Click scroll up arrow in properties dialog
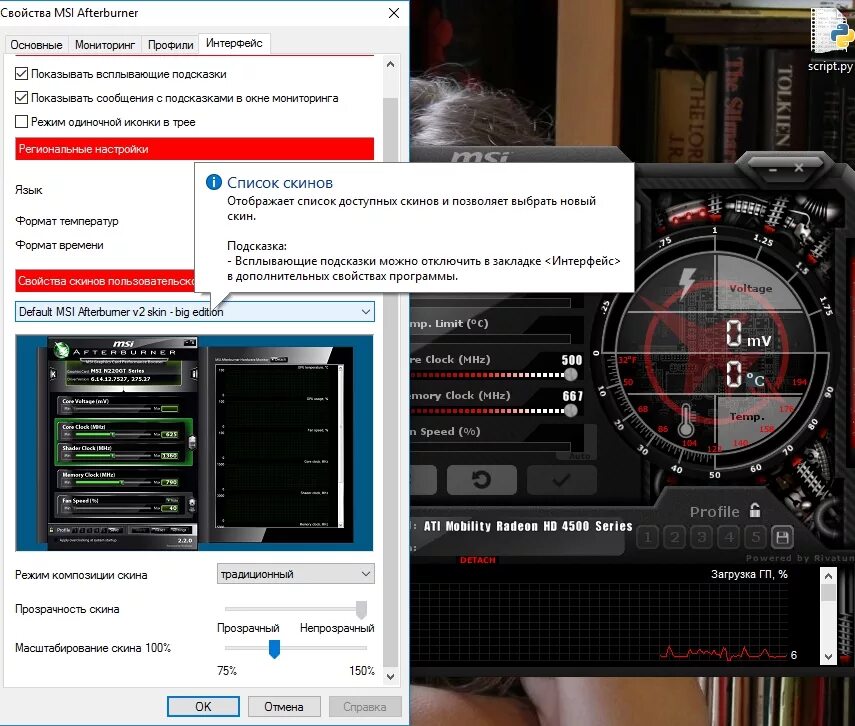Screen dimensions: 855x726 (x=390, y=64)
